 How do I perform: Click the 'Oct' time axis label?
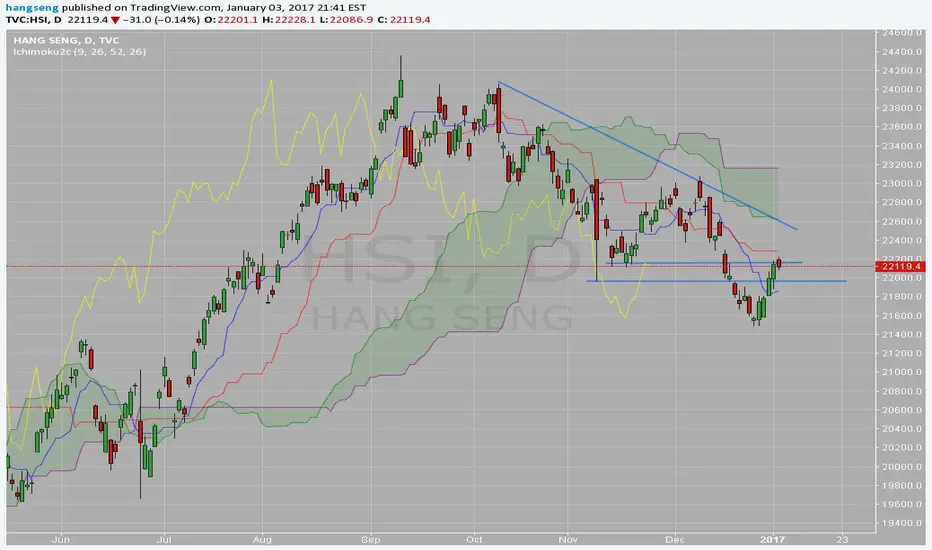coord(474,540)
